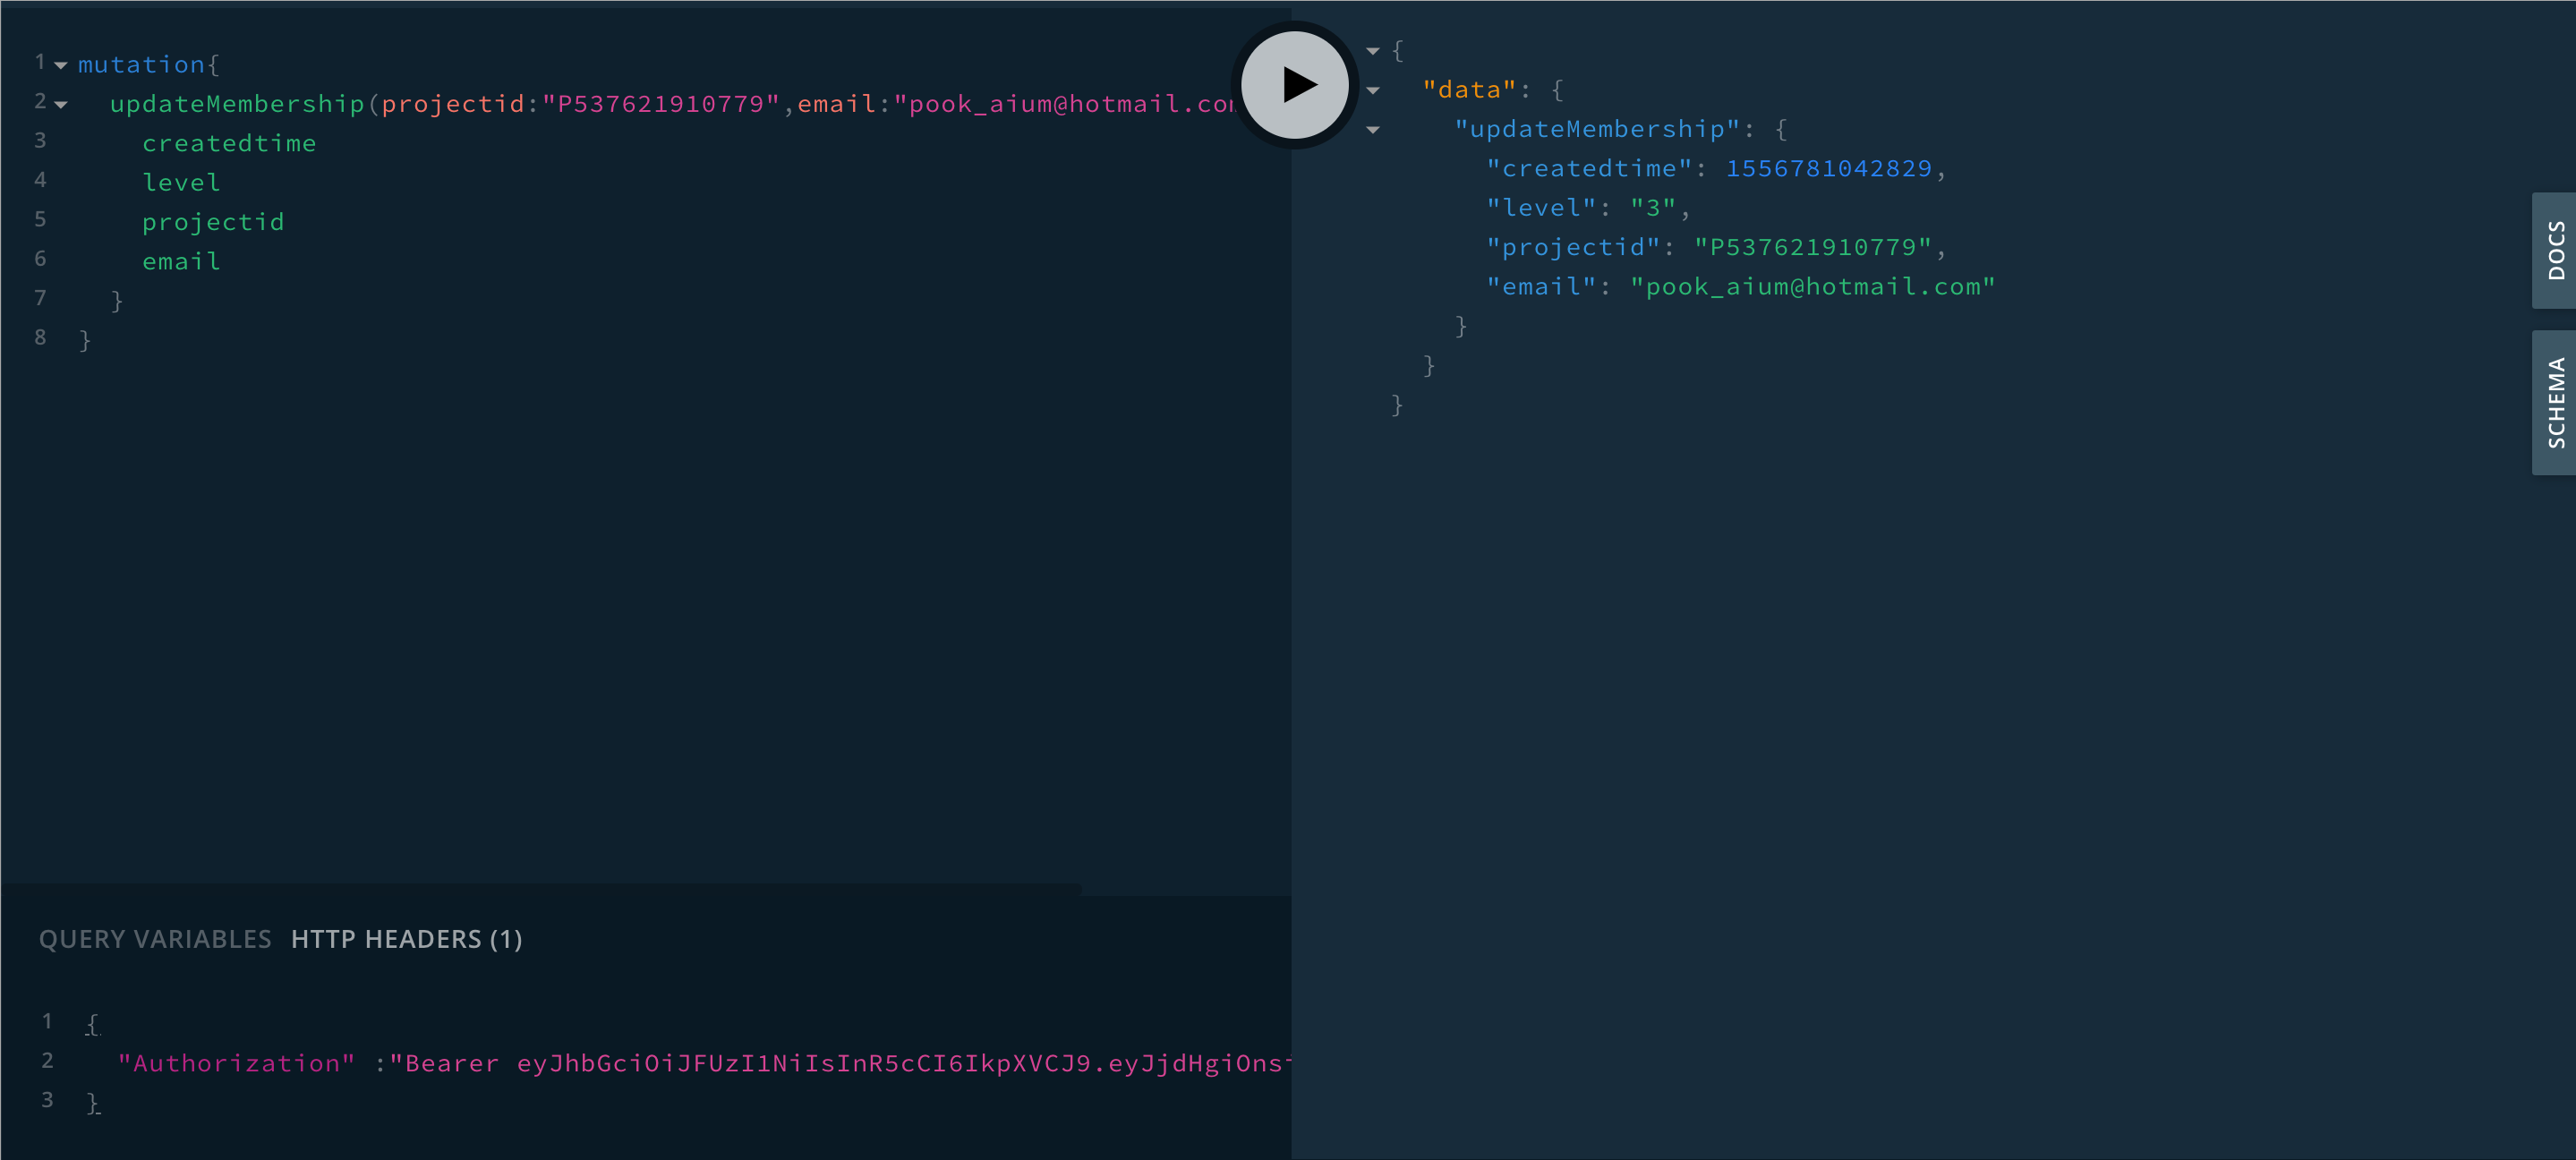
Task: Run the mutation with the play button
Action: pyautogui.click(x=1295, y=85)
